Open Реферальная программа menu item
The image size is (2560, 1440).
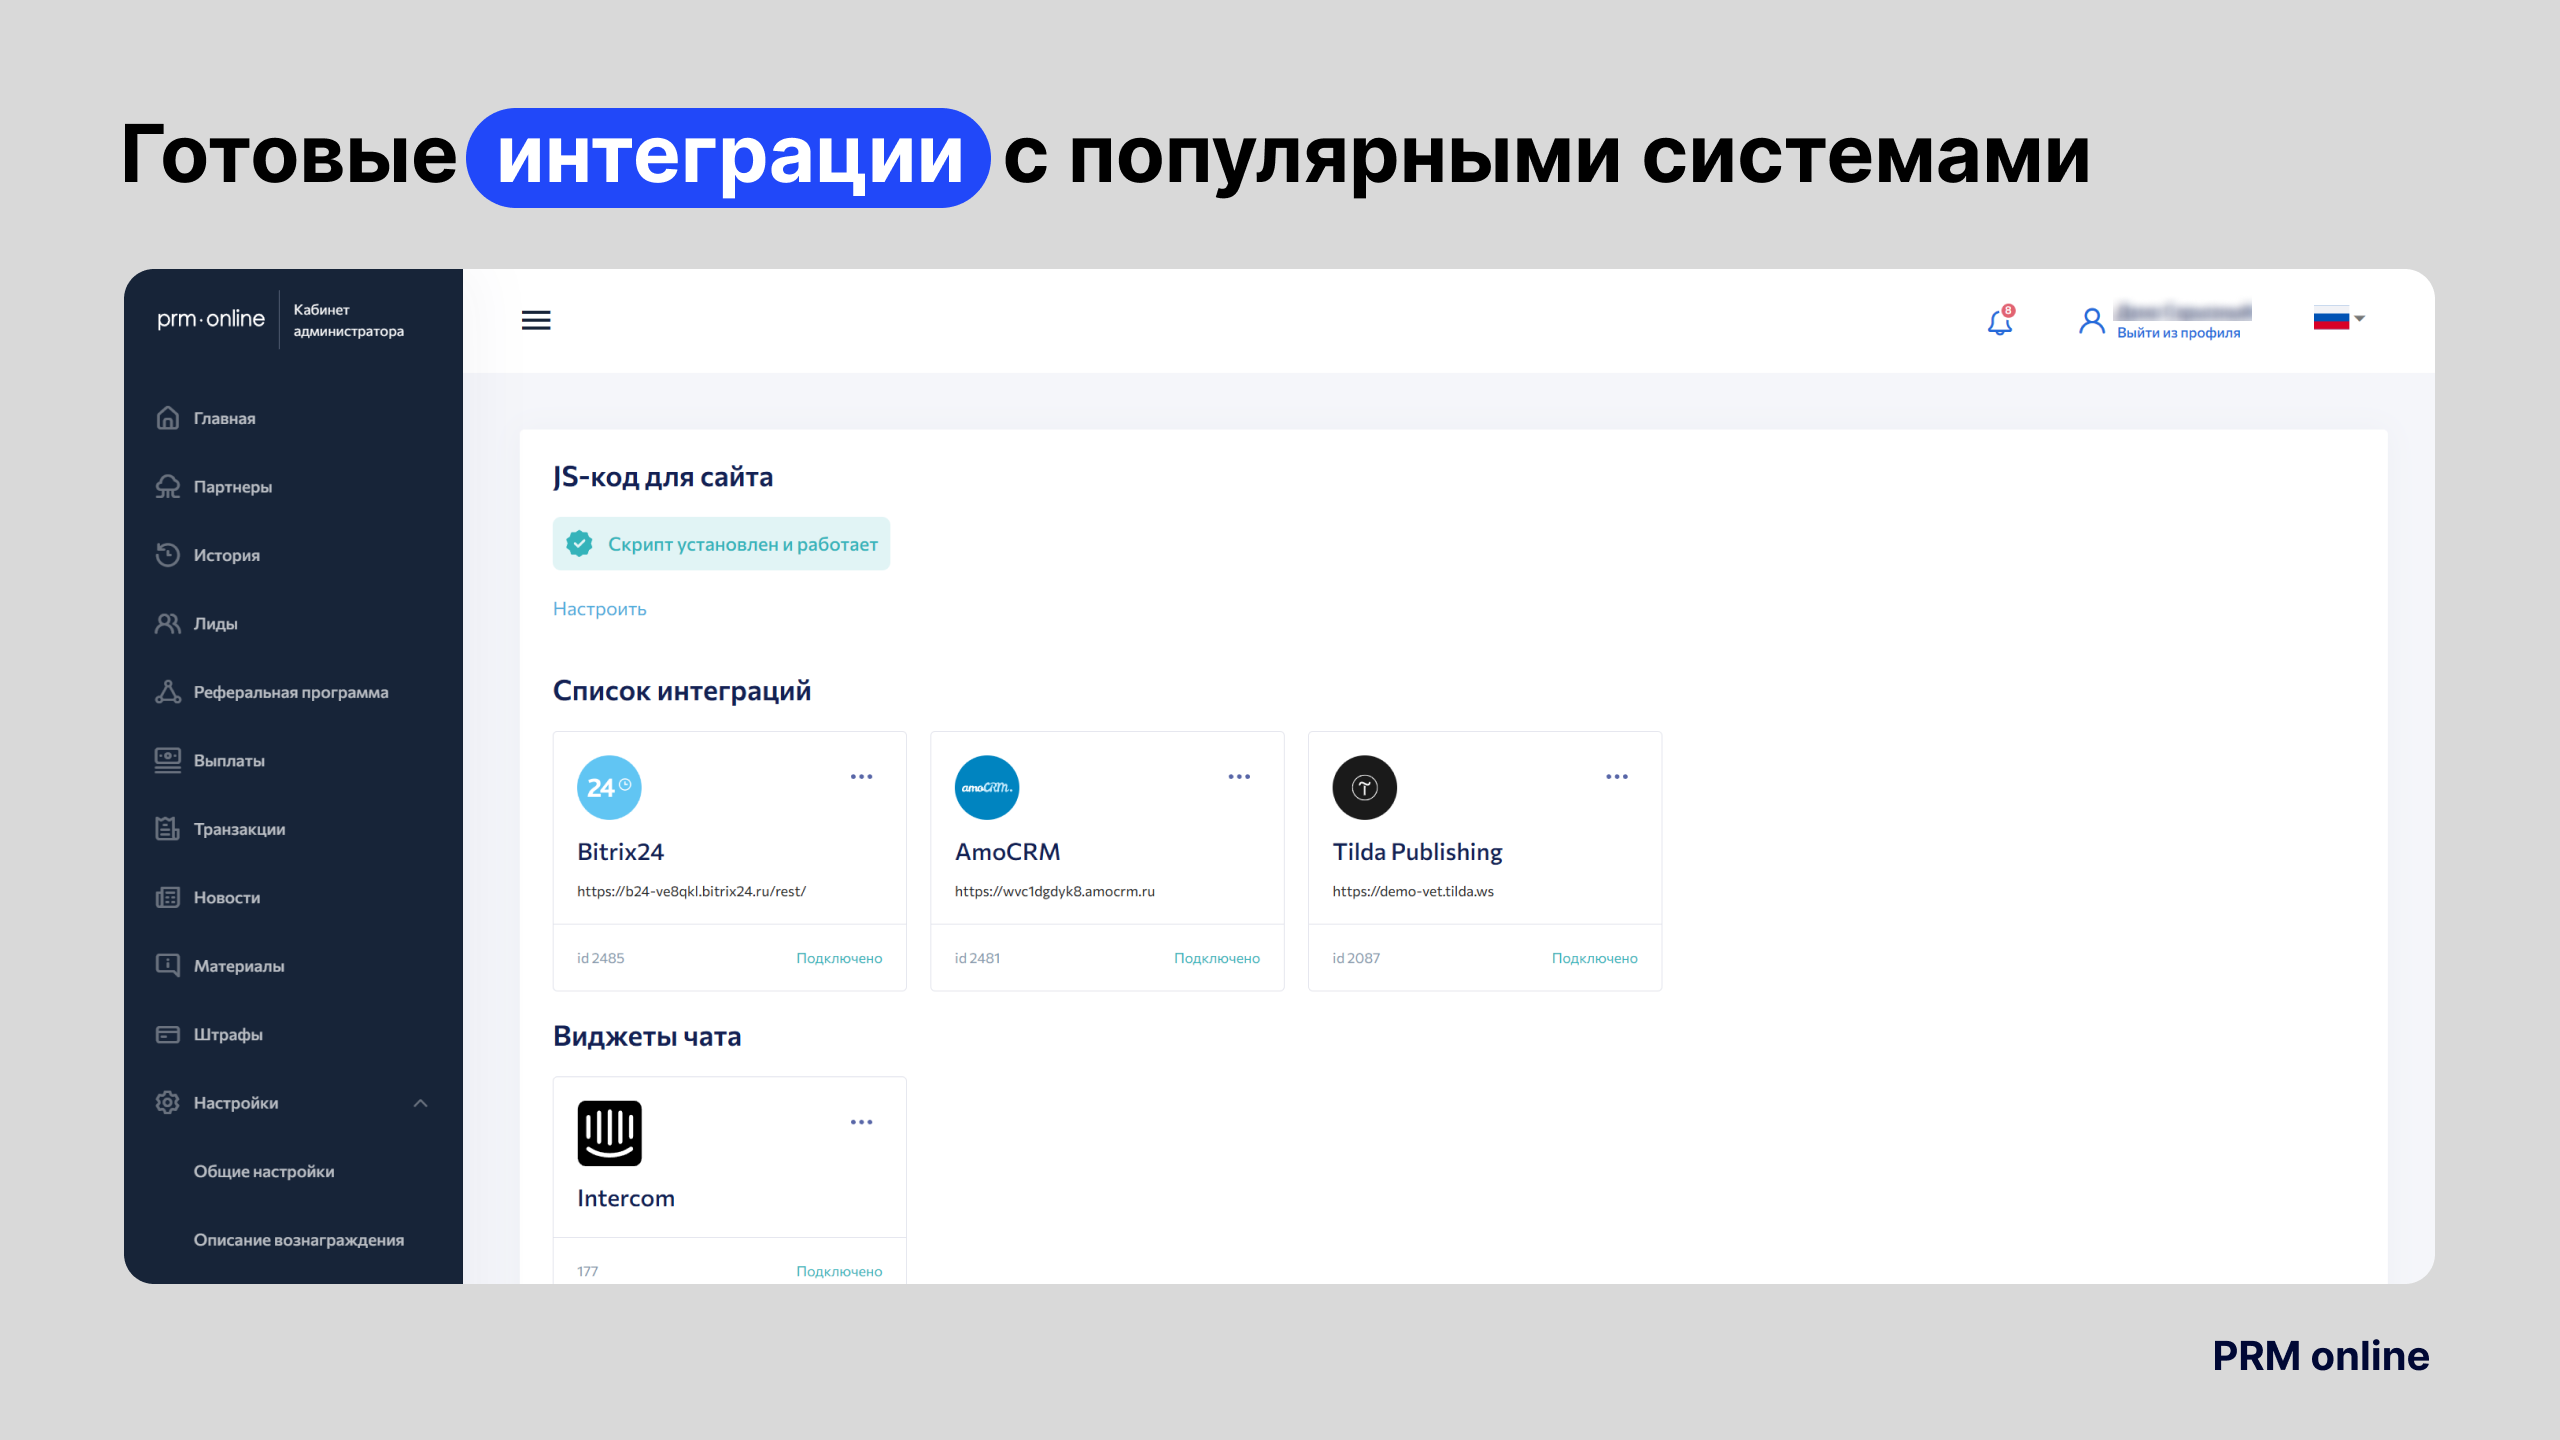click(293, 692)
